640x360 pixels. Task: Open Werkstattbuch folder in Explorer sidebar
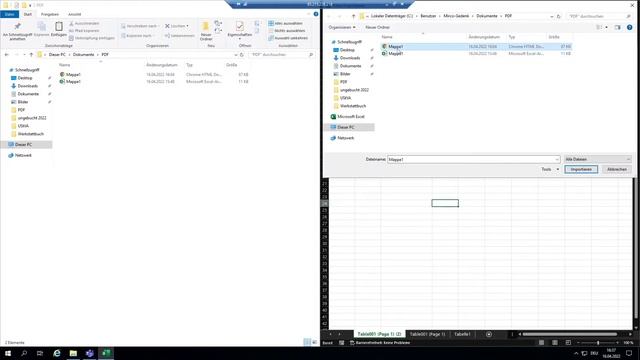point(31,134)
